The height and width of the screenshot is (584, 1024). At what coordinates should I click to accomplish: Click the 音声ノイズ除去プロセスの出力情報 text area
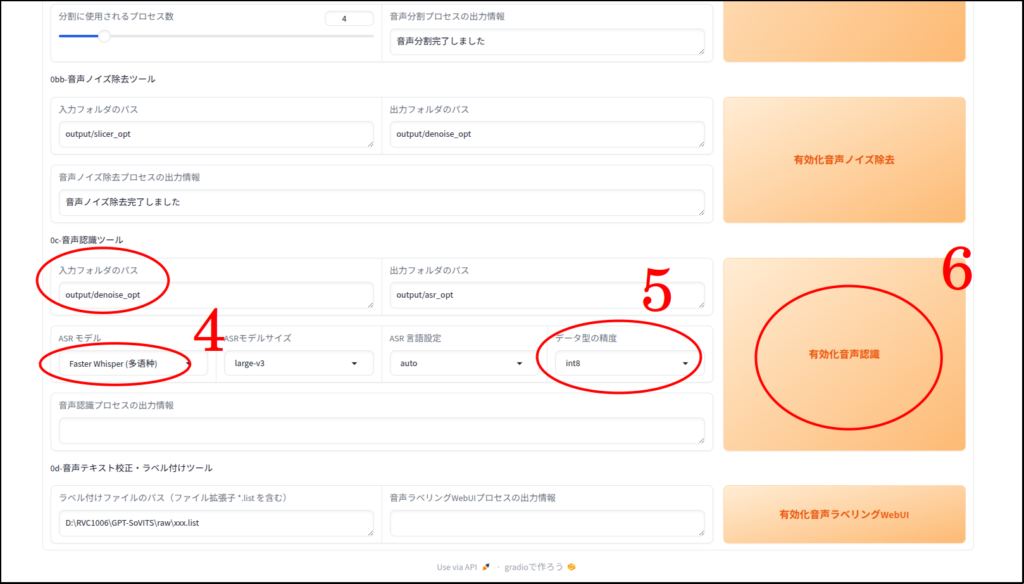381,202
